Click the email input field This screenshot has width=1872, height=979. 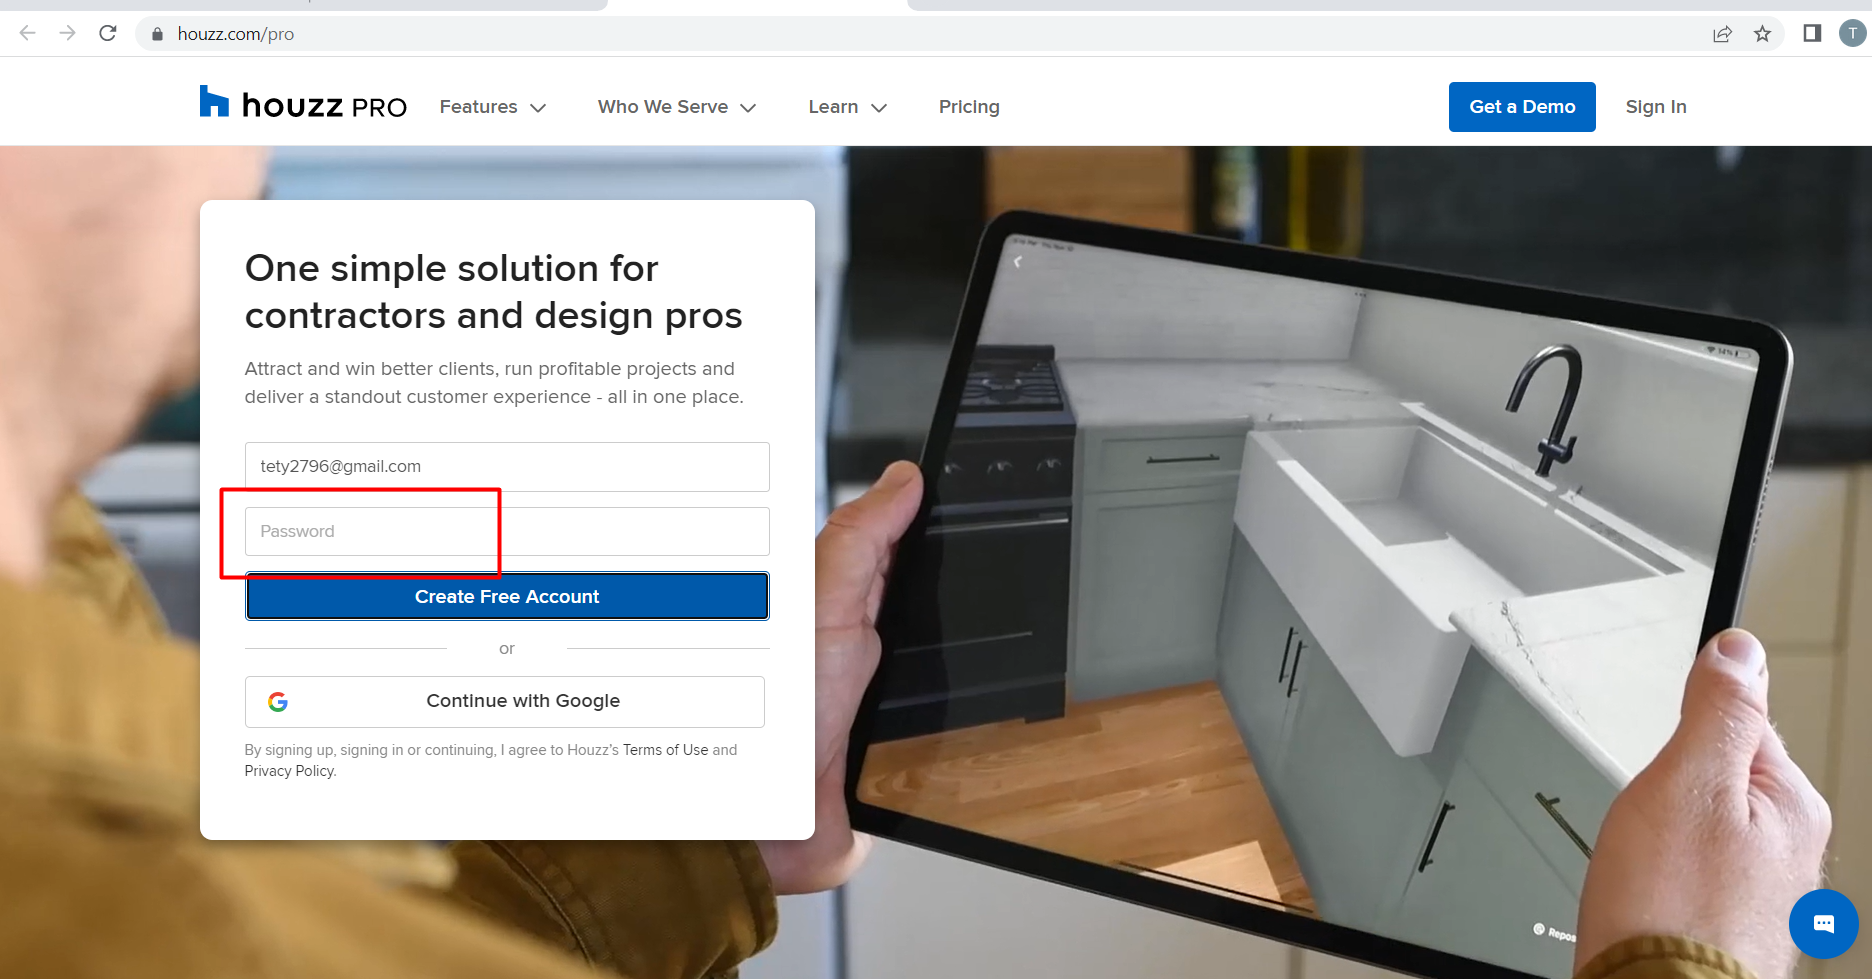(507, 467)
